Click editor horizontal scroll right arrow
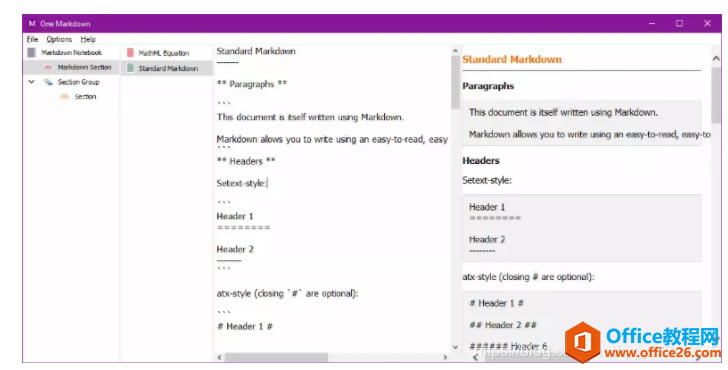This screenshot has height=370, width=728. coord(445,357)
